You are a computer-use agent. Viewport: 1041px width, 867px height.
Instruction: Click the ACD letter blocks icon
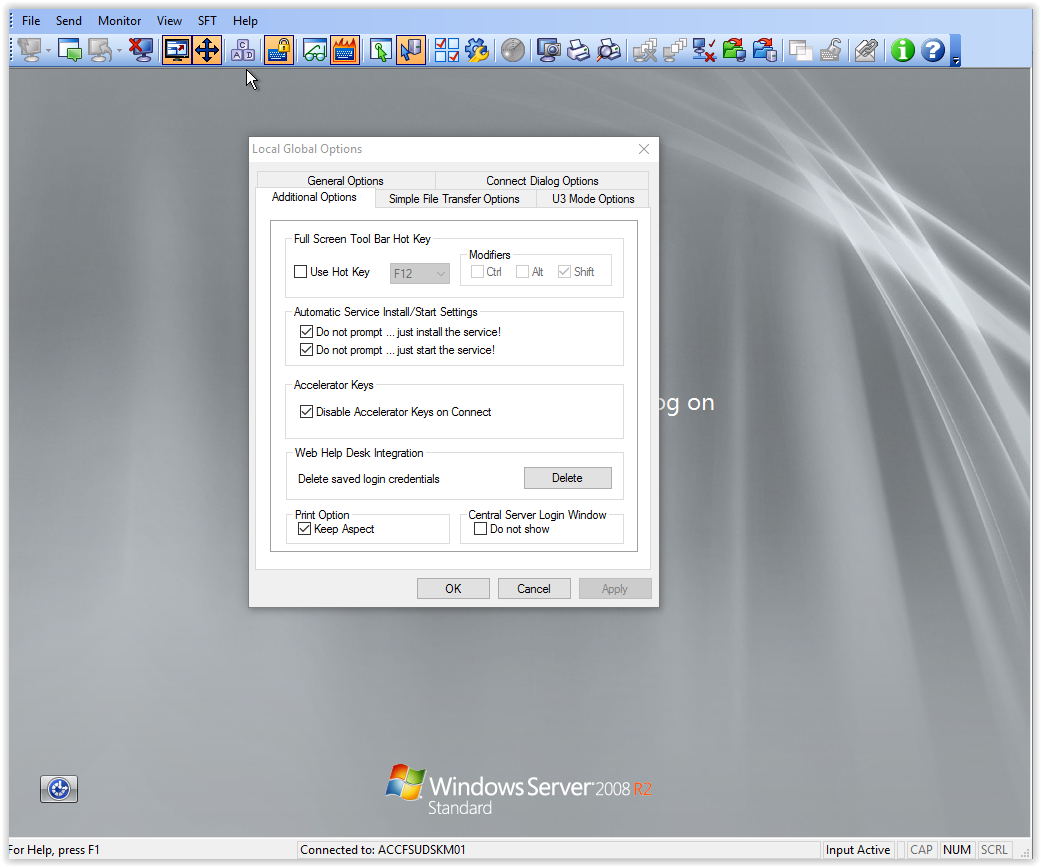(243, 50)
